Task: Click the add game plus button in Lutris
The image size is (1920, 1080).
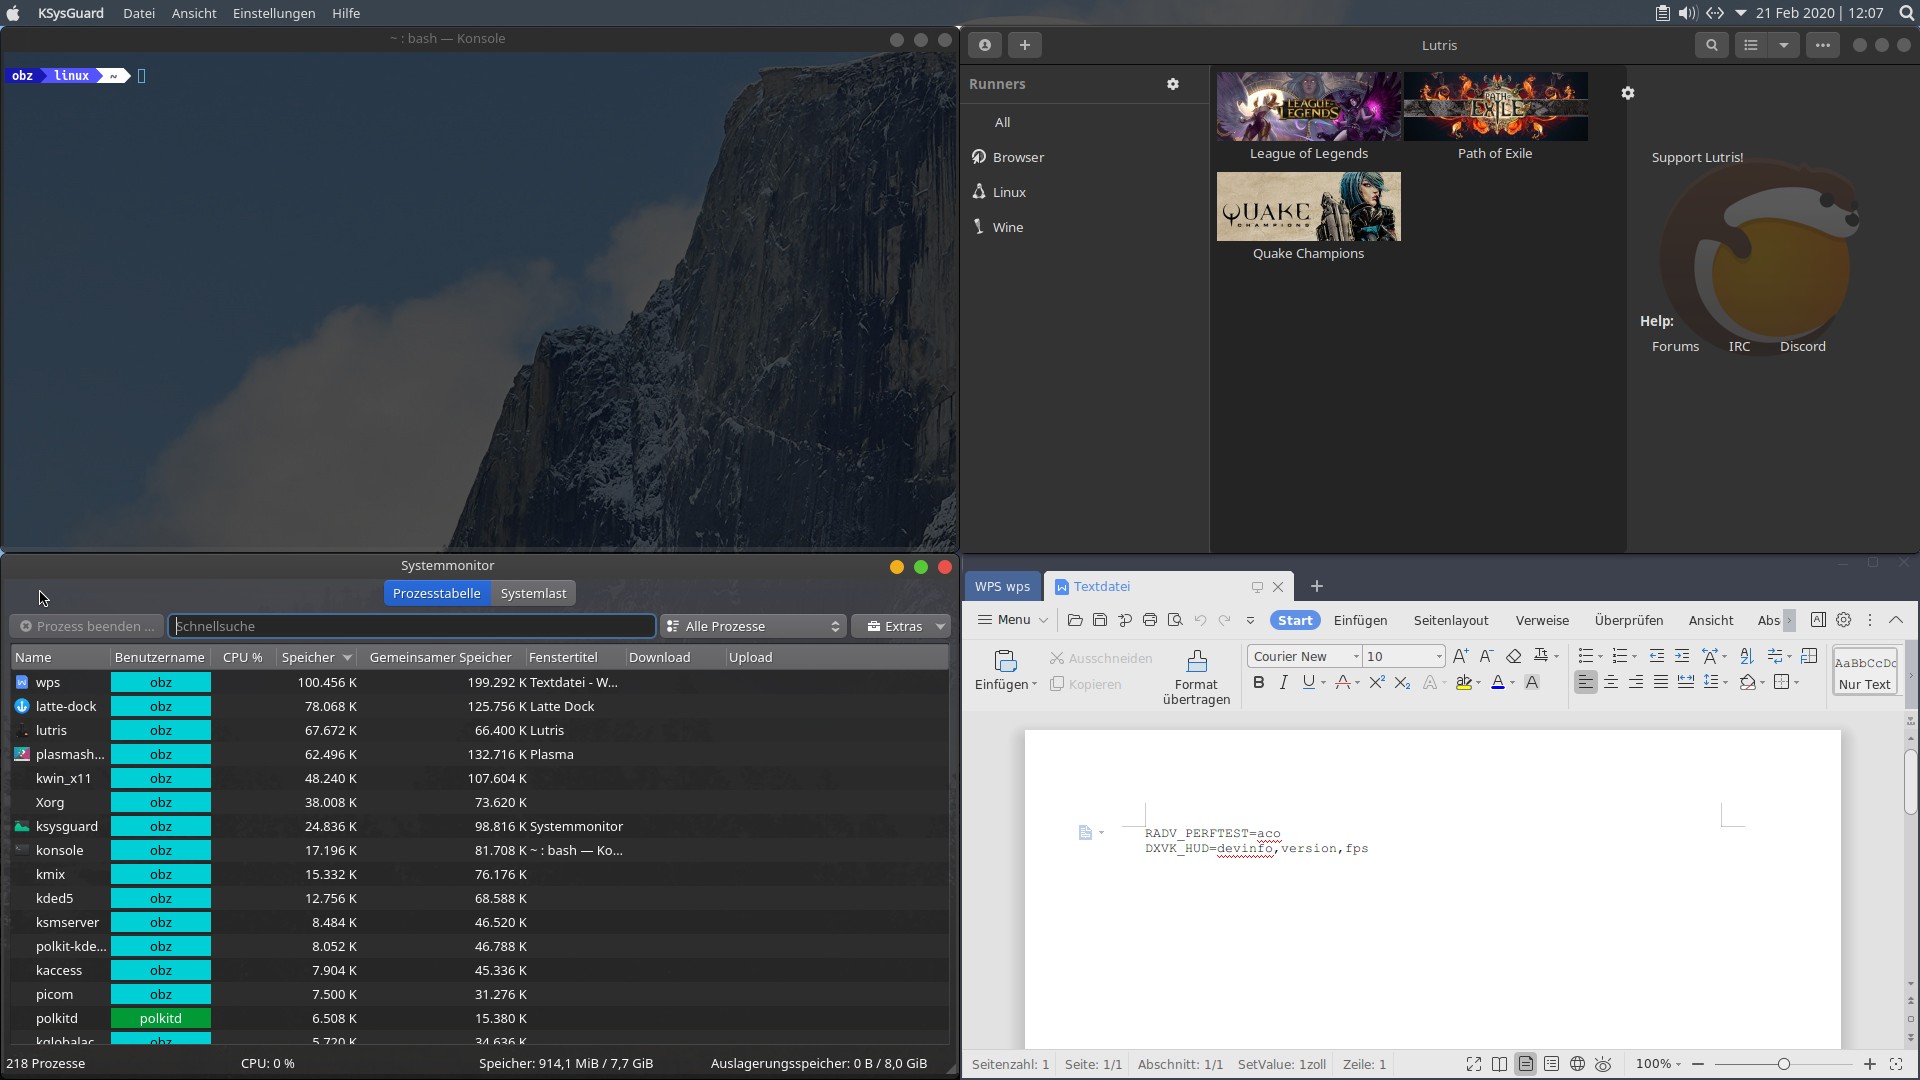Action: (1024, 45)
